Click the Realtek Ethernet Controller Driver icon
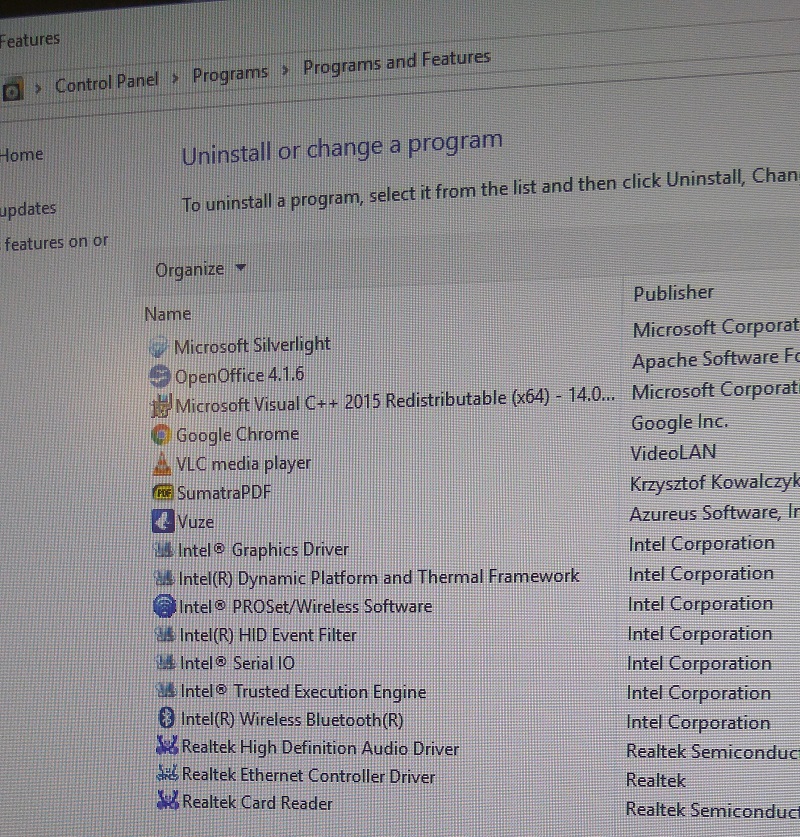 coord(168,773)
